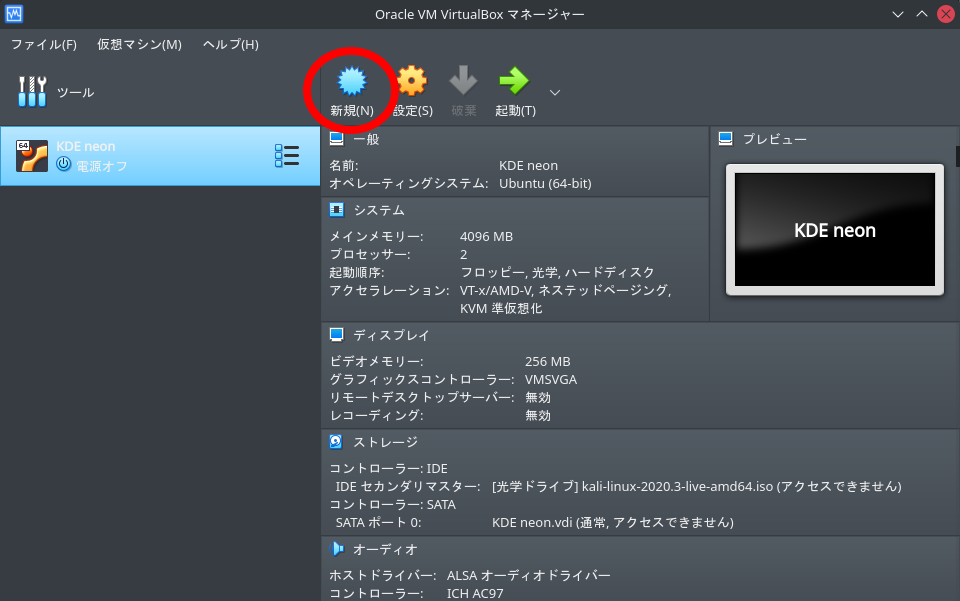Click the 新規(N) new VM icon

(351, 81)
